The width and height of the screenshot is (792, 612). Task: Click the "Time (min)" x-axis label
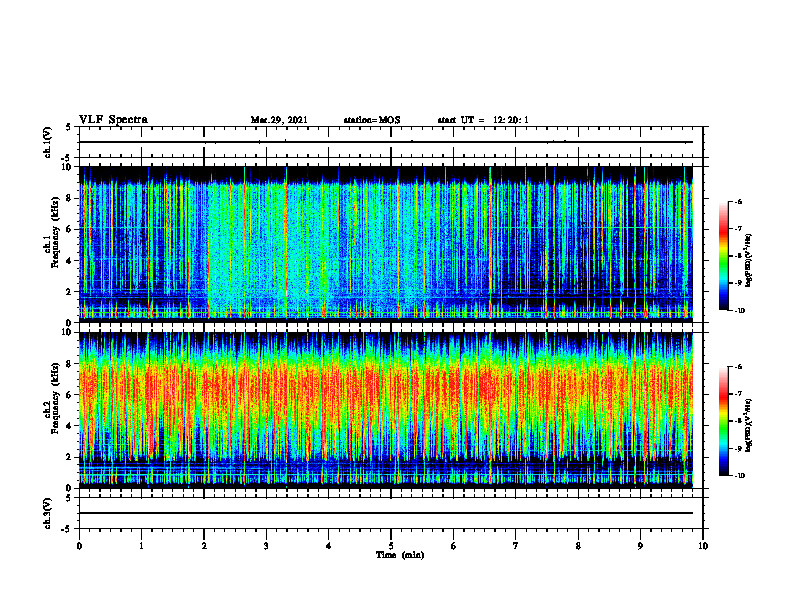tap(400, 555)
